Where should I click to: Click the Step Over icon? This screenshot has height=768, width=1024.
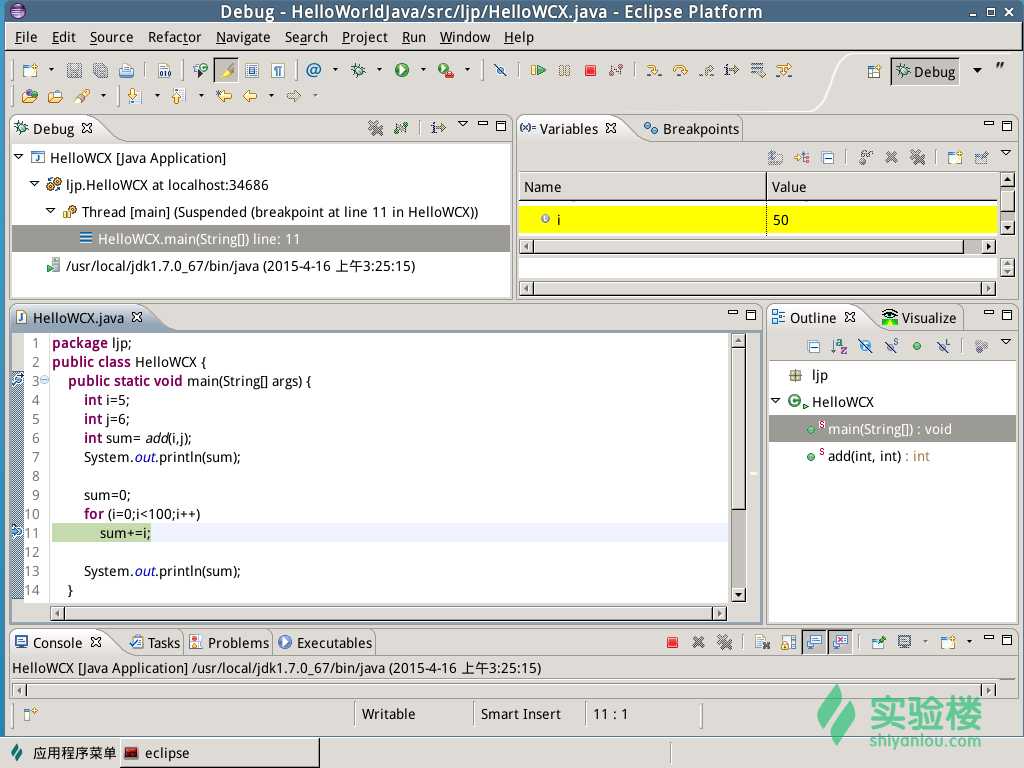click(680, 71)
